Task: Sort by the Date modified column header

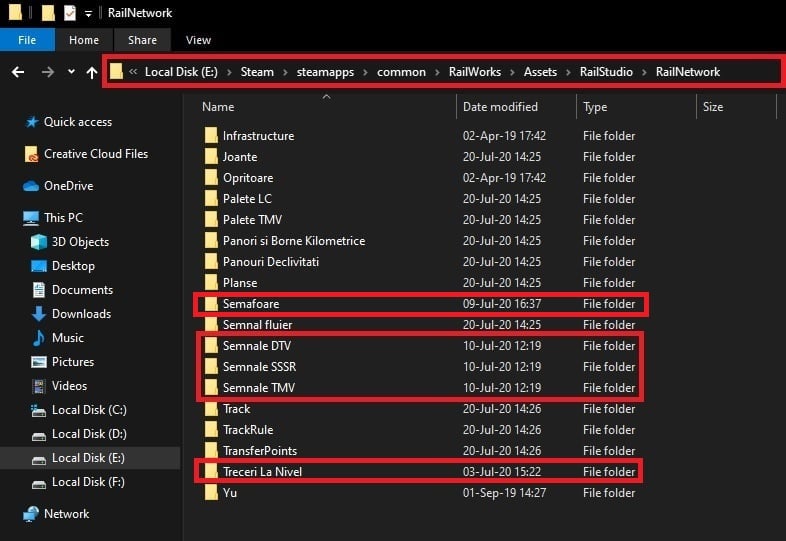Action: [500, 107]
